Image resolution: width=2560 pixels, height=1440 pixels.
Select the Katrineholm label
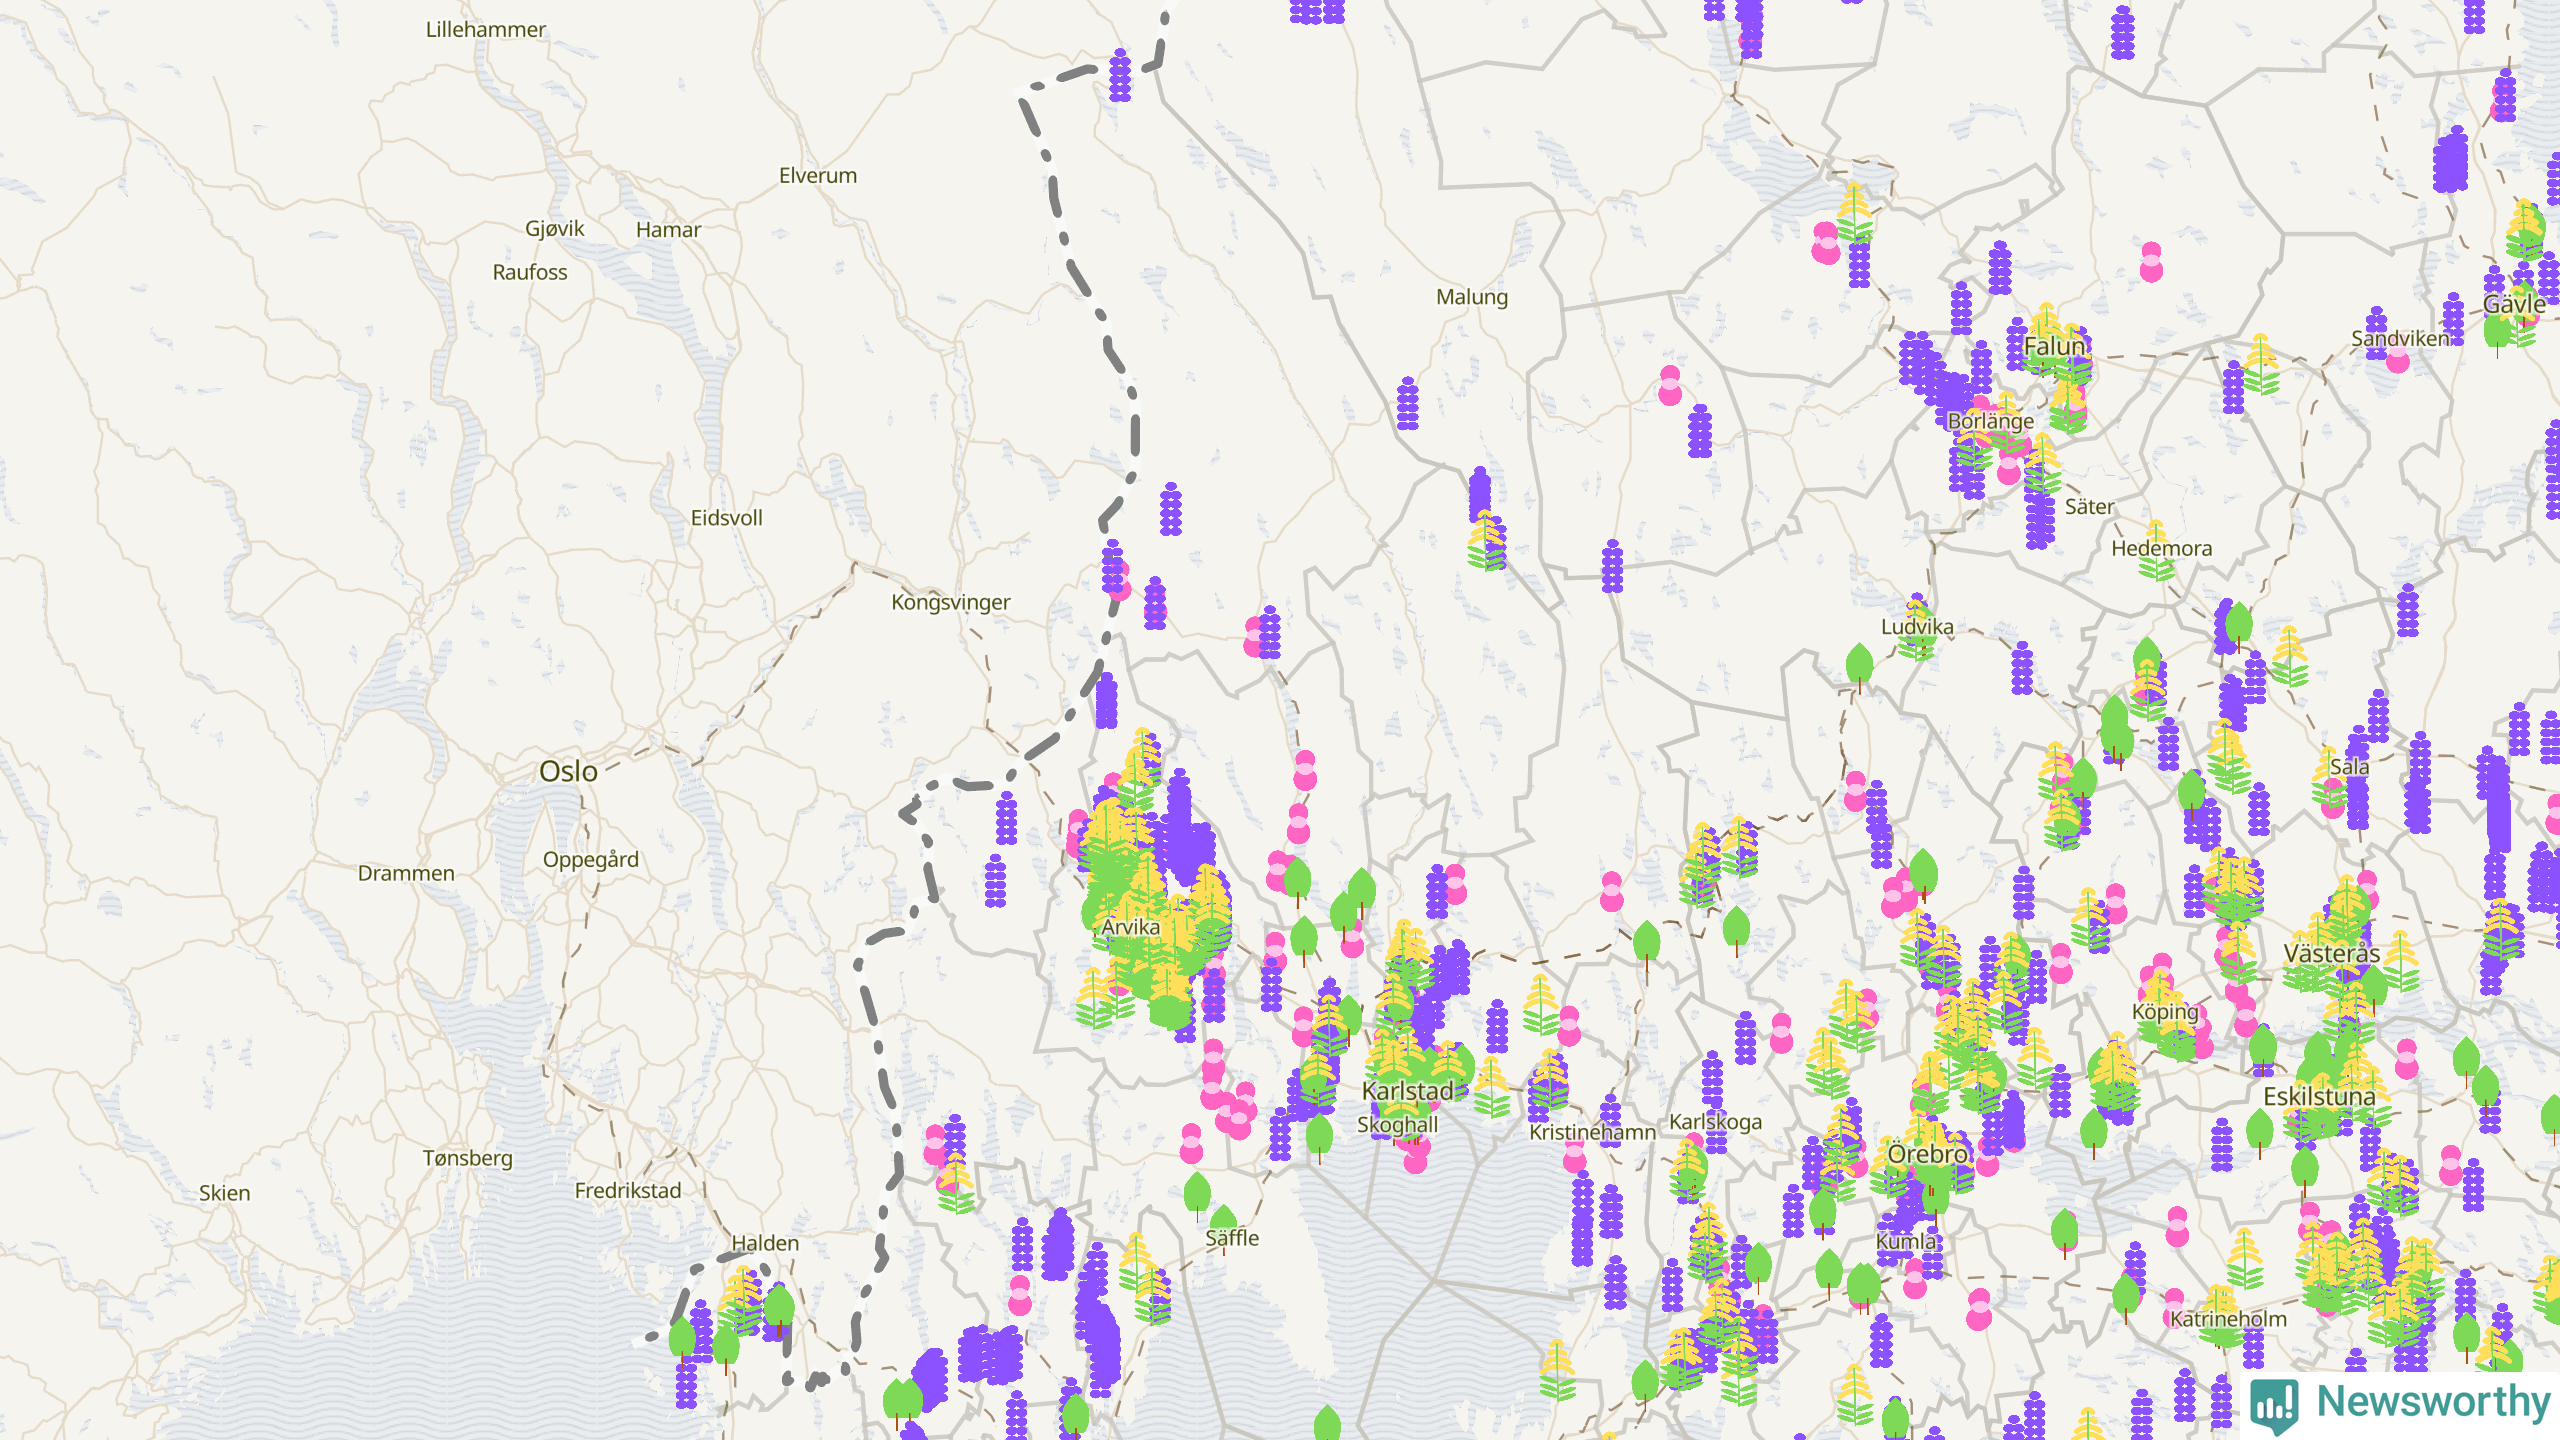click(x=2228, y=1319)
